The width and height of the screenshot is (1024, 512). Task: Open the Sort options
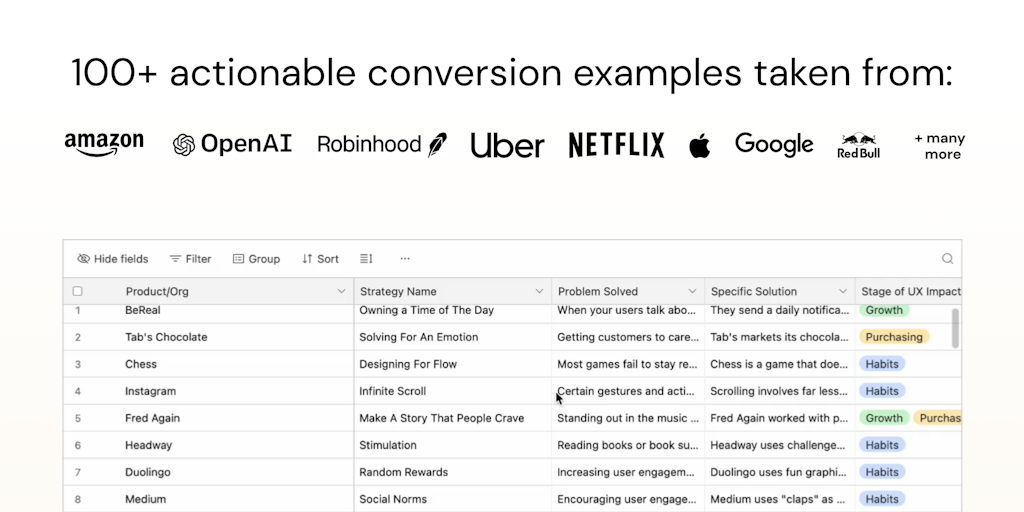click(x=320, y=259)
